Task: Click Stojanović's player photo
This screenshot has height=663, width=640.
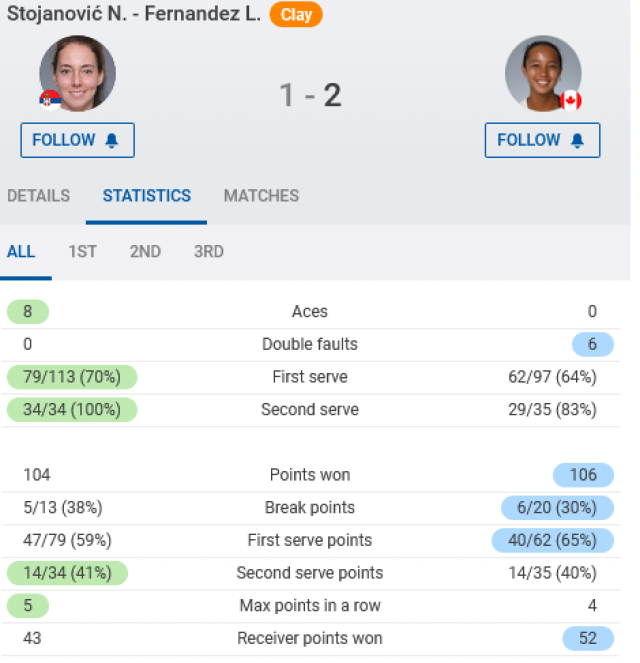Action: tap(78, 73)
